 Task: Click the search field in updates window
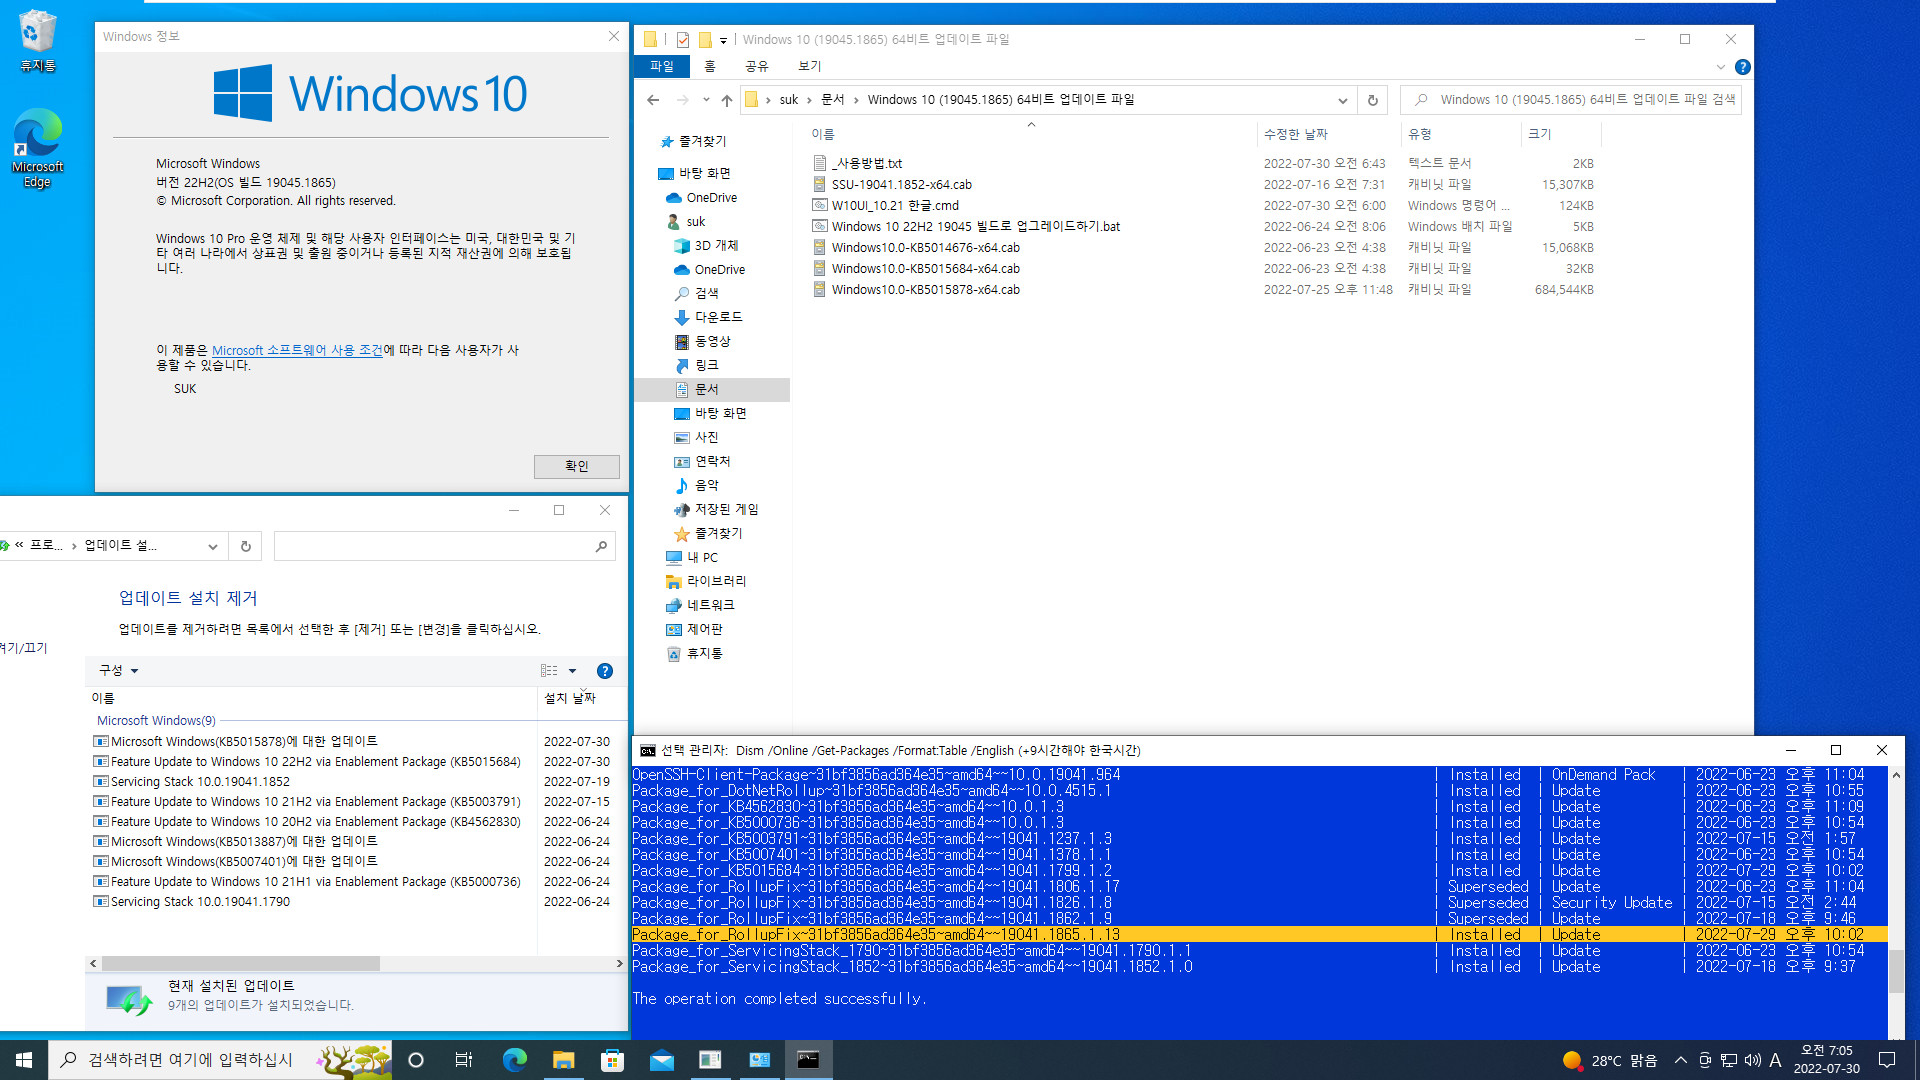443,546
